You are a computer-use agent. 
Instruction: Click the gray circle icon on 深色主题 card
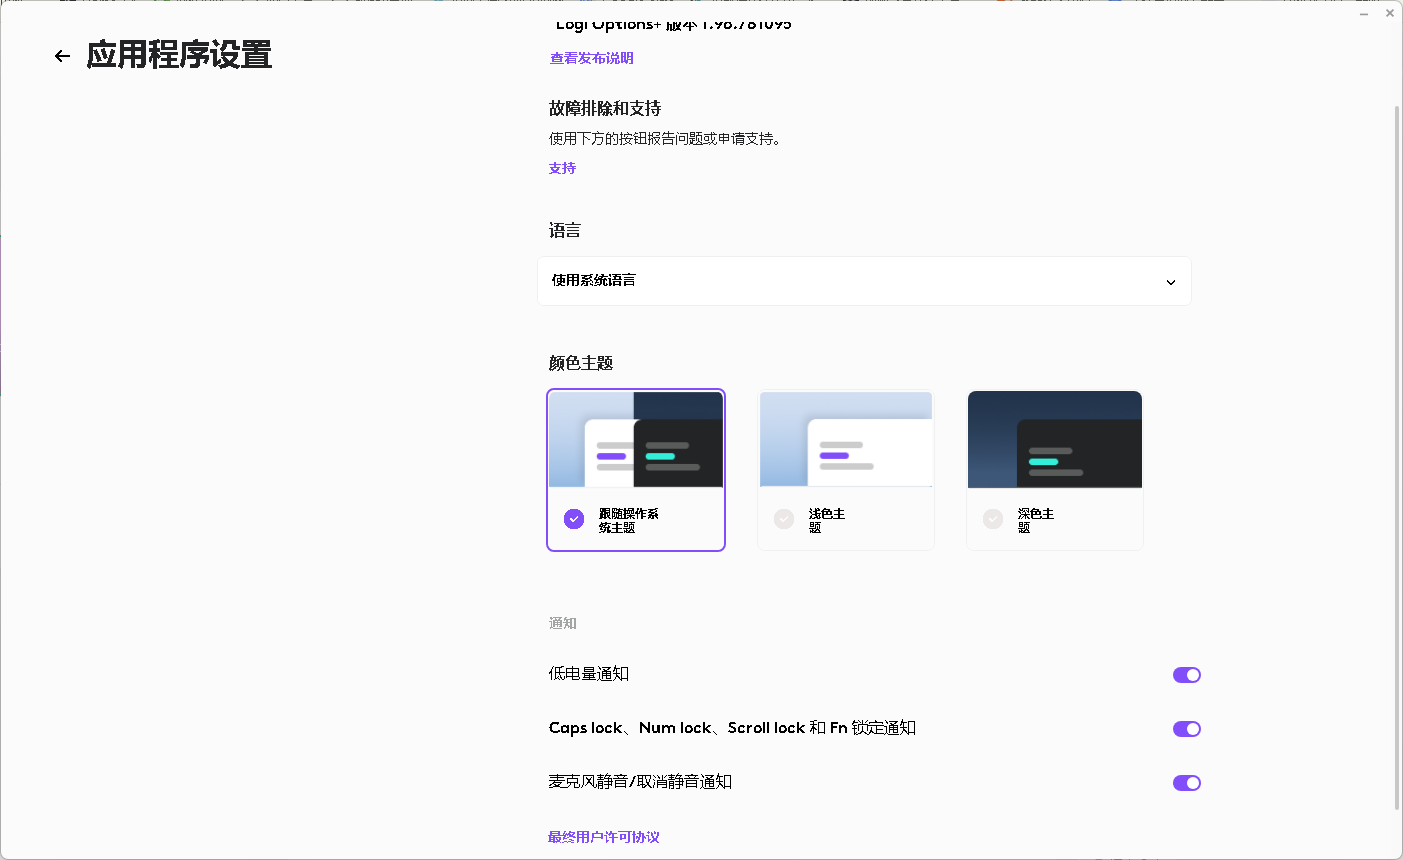tap(992, 519)
